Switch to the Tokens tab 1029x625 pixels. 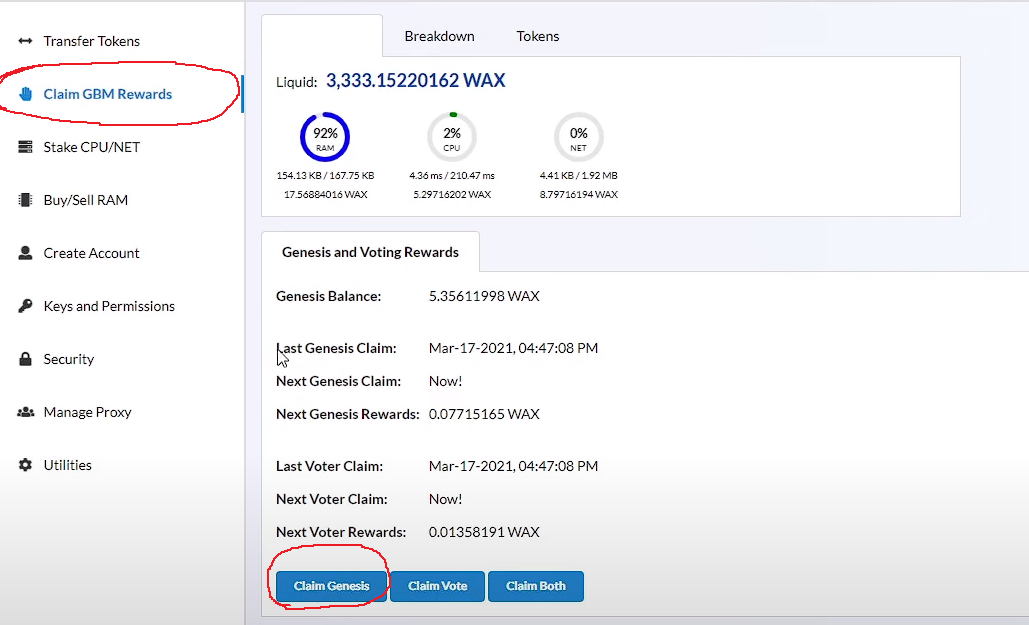point(537,36)
